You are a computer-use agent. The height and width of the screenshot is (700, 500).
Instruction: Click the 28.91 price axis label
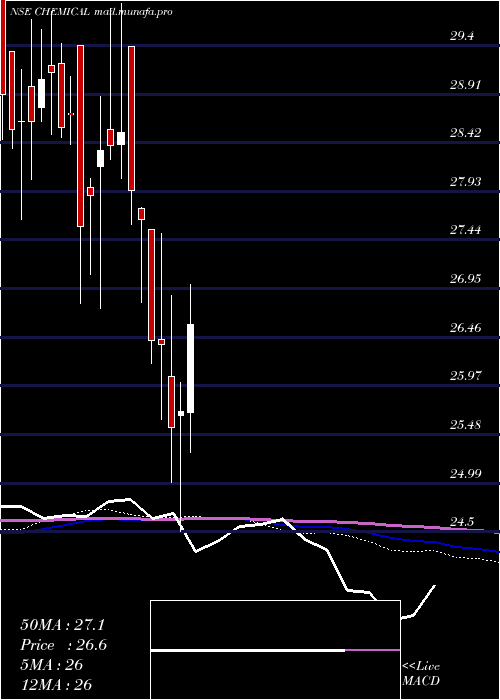coord(465,84)
